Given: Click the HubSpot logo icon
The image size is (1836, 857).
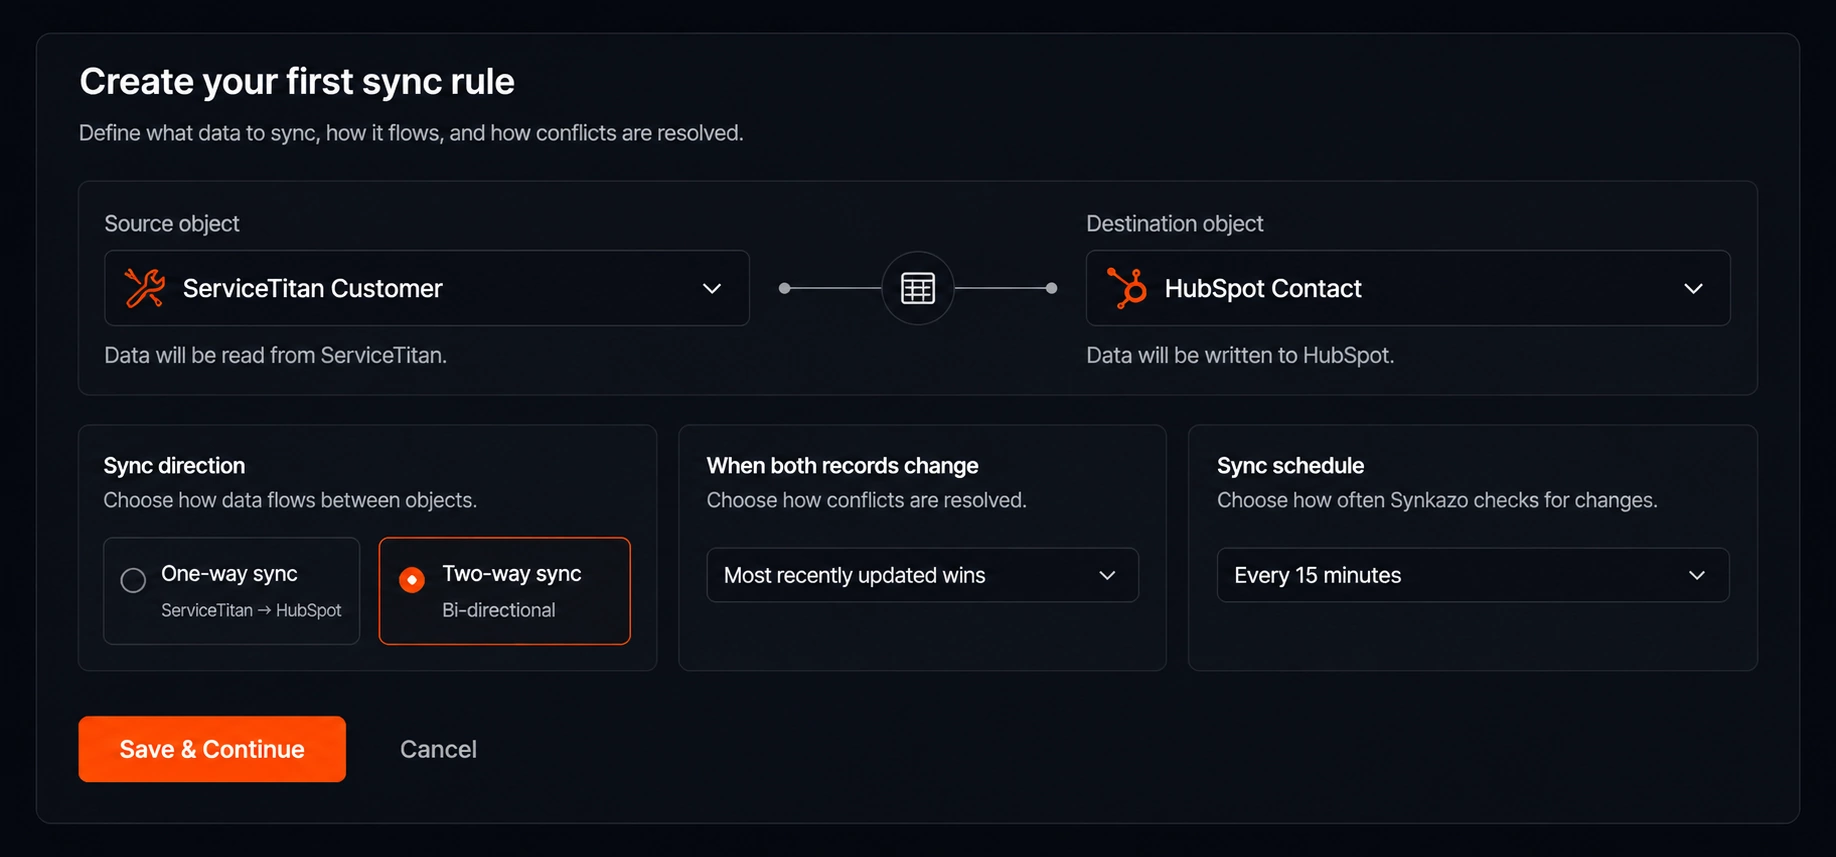Looking at the screenshot, I should tap(1127, 288).
